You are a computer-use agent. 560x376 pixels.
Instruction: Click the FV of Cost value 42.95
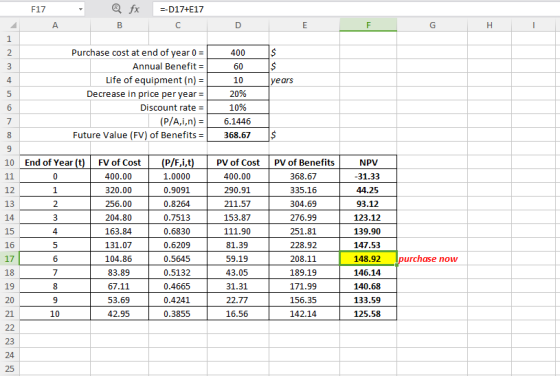119,314
